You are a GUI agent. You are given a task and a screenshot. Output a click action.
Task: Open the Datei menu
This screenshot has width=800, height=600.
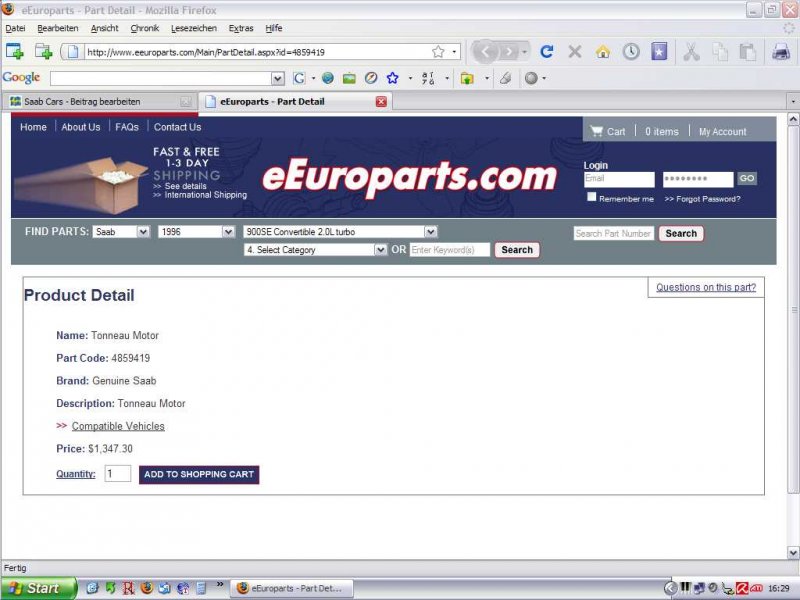(x=15, y=28)
